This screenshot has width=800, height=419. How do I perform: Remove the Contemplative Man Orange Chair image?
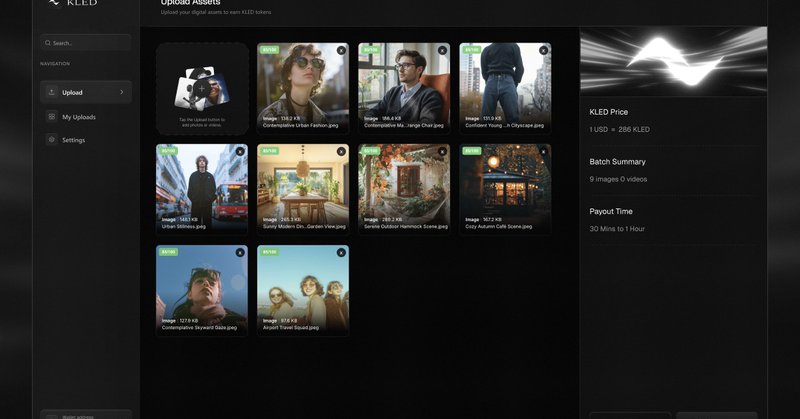point(442,51)
